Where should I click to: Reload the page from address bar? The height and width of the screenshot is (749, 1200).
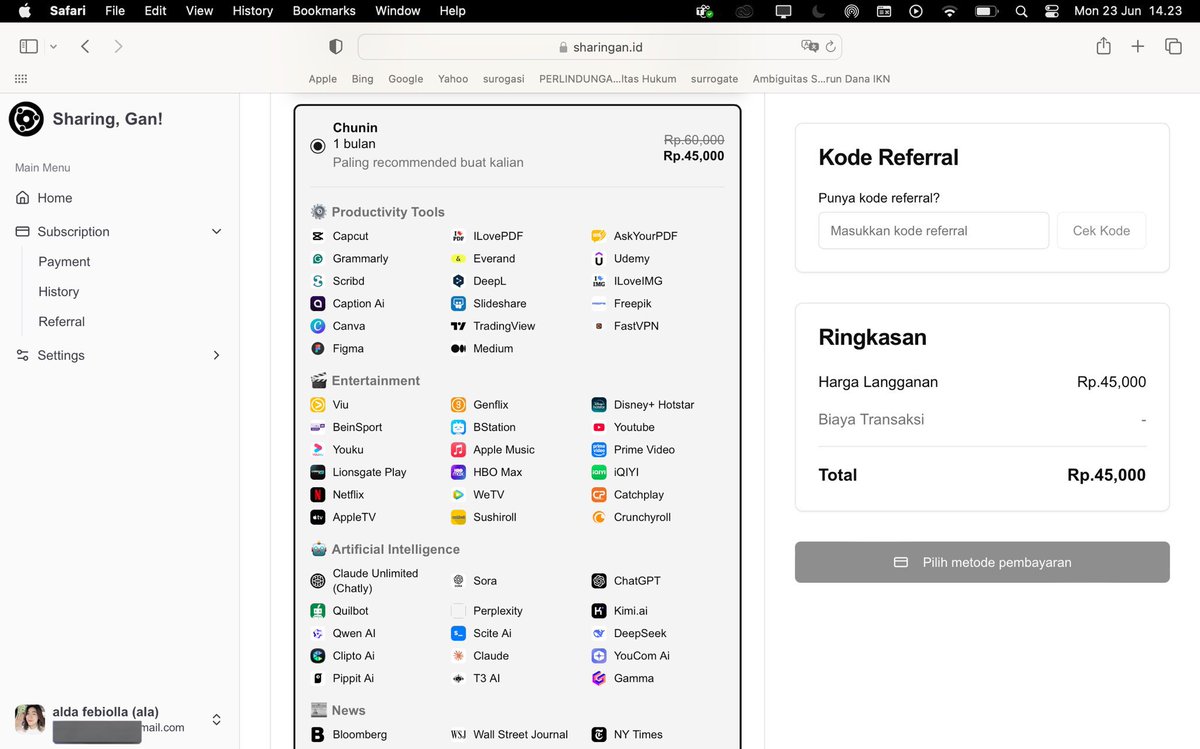830,47
